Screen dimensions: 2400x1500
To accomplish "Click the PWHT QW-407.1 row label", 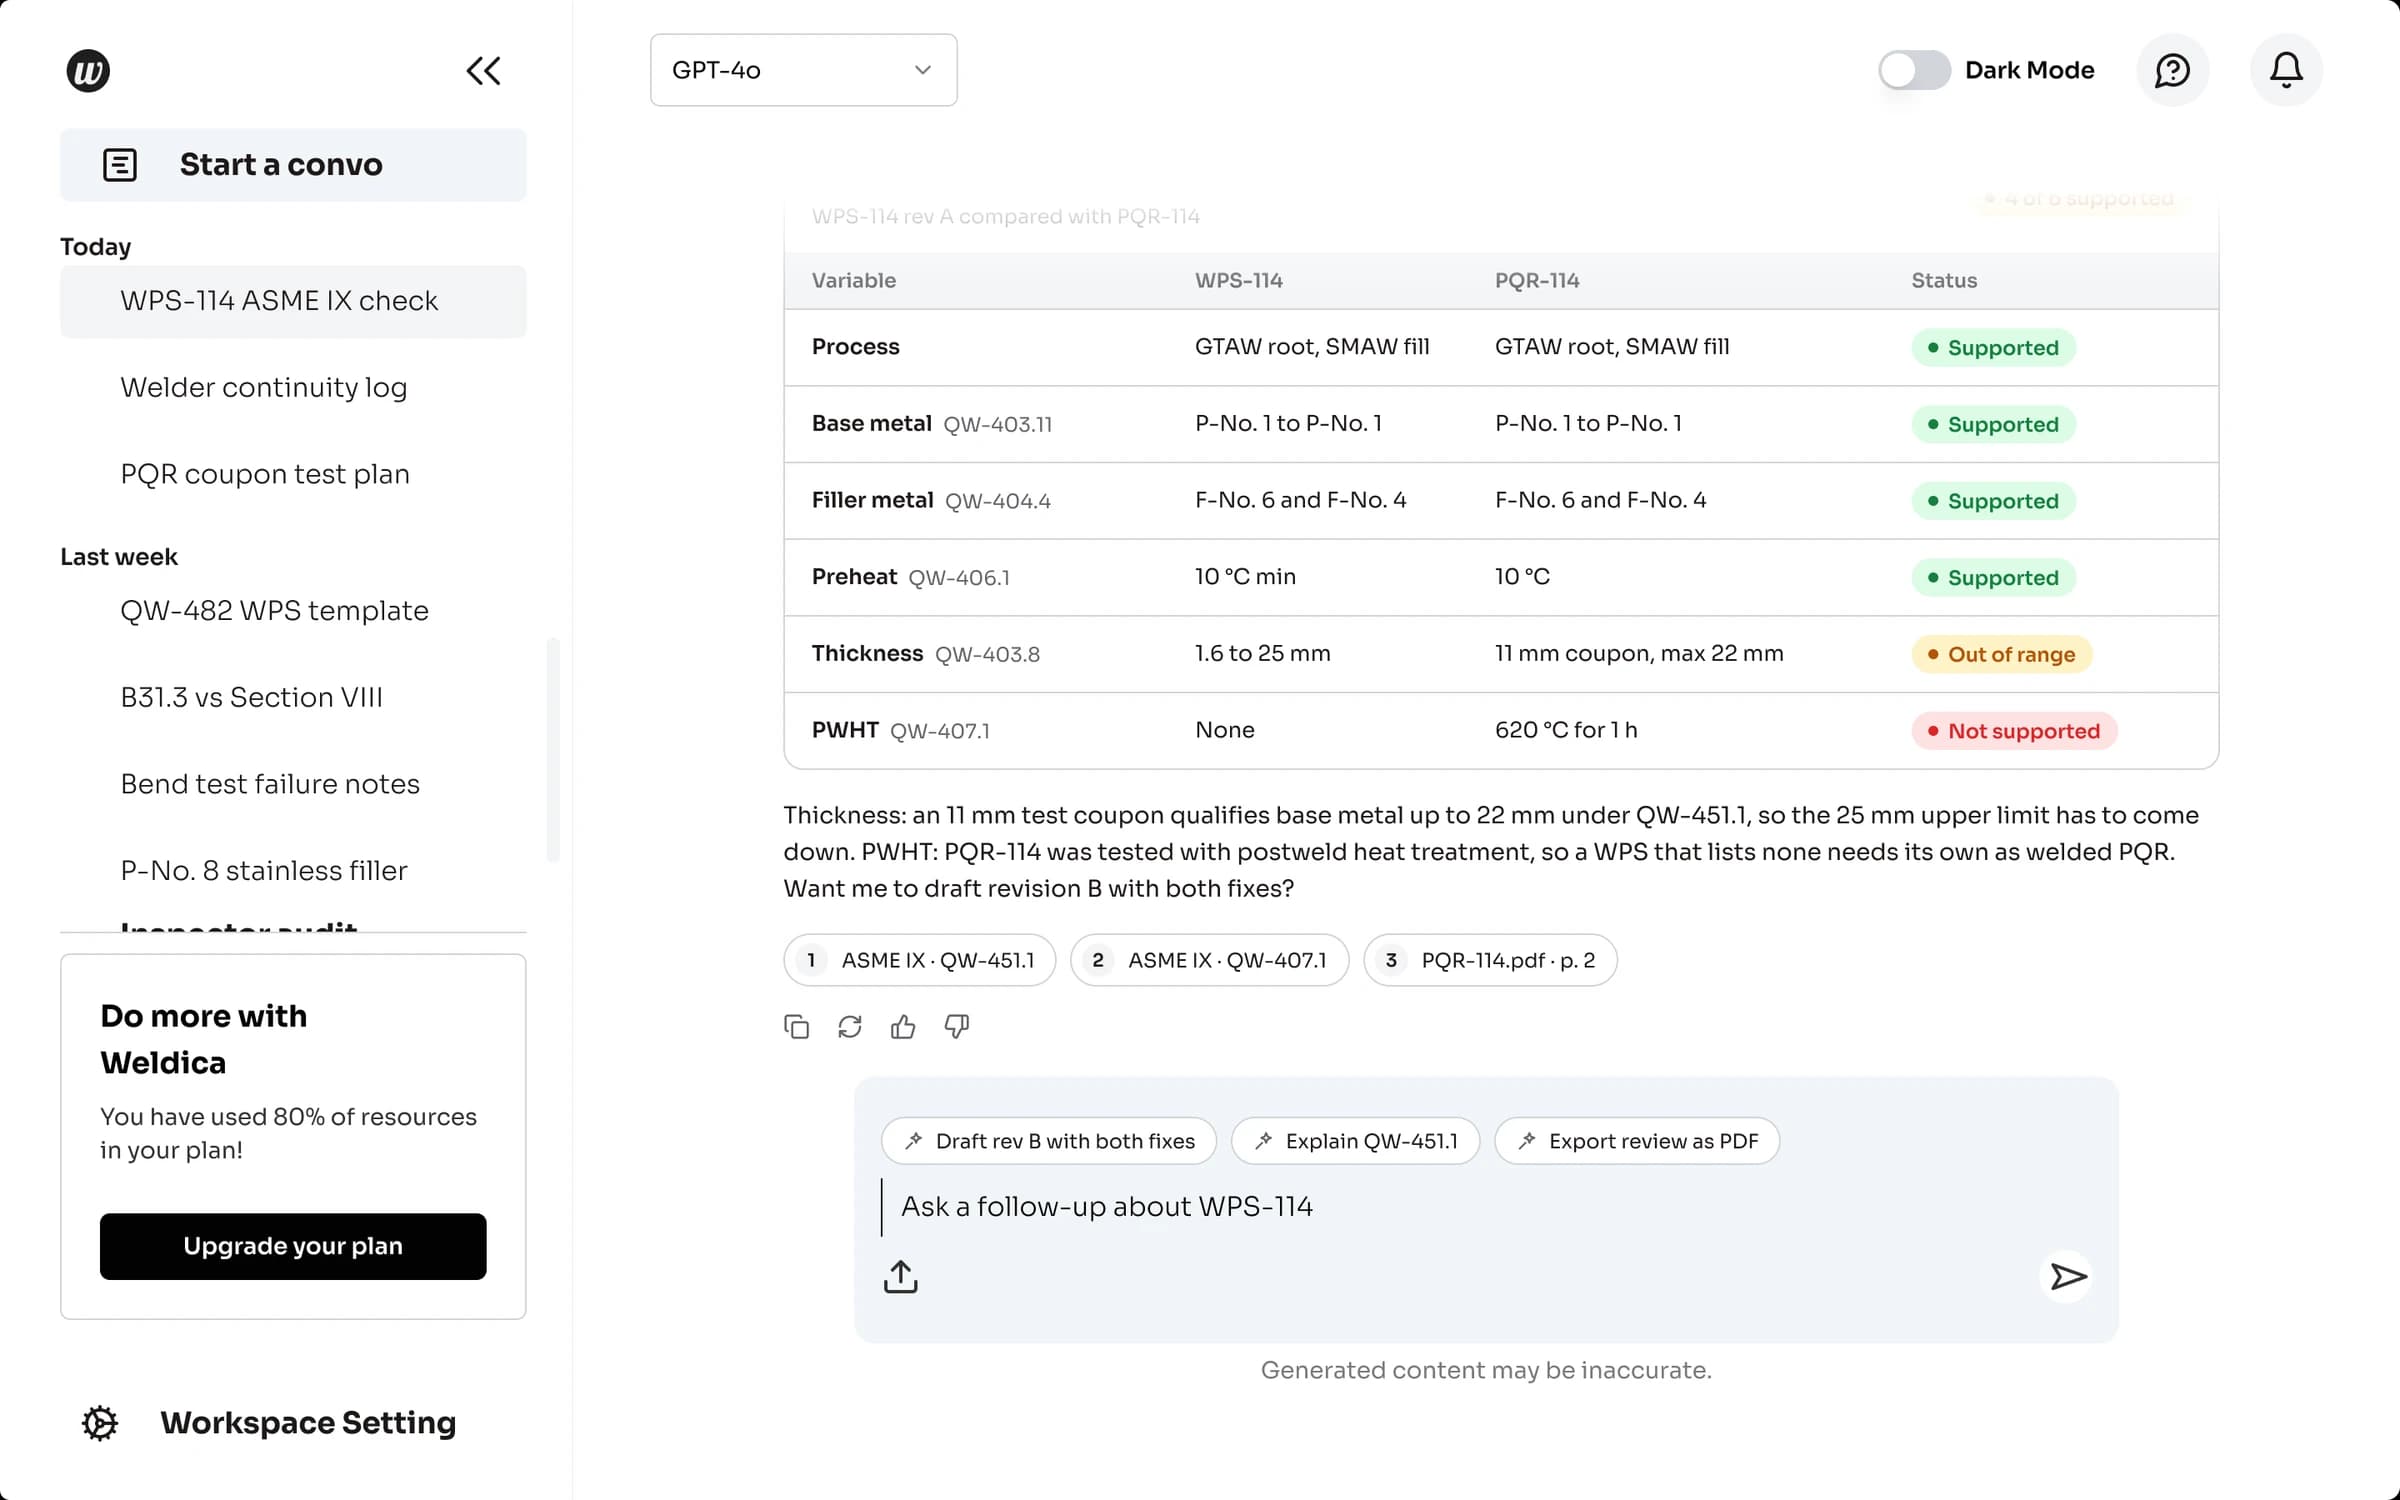I will (x=900, y=730).
